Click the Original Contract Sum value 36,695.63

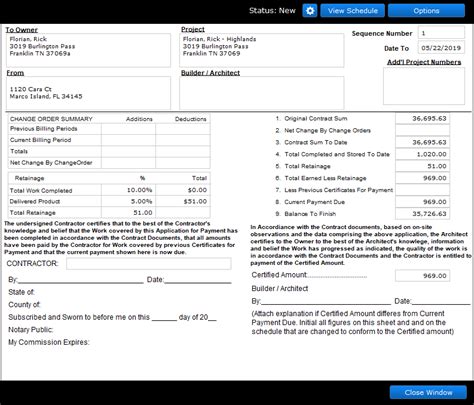point(422,118)
